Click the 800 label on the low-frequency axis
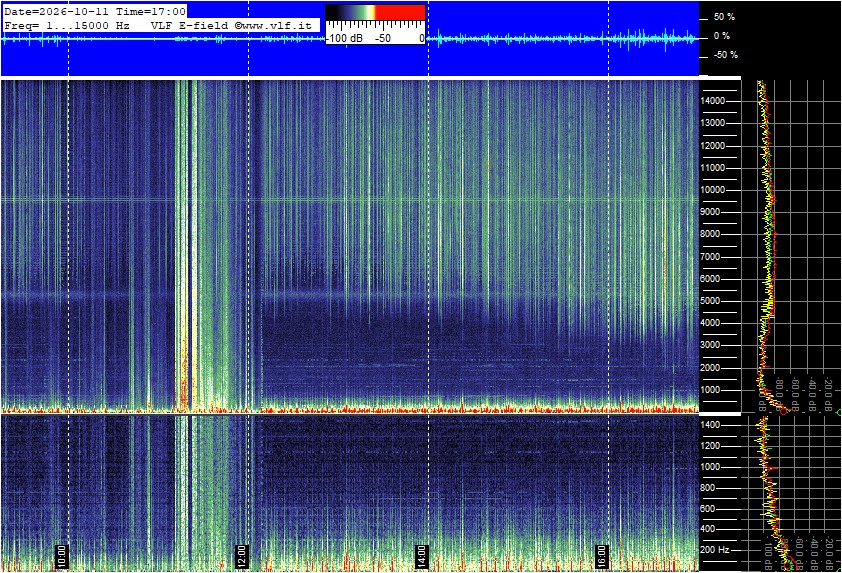Screen dimensions: 842x573 [x=708, y=488]
